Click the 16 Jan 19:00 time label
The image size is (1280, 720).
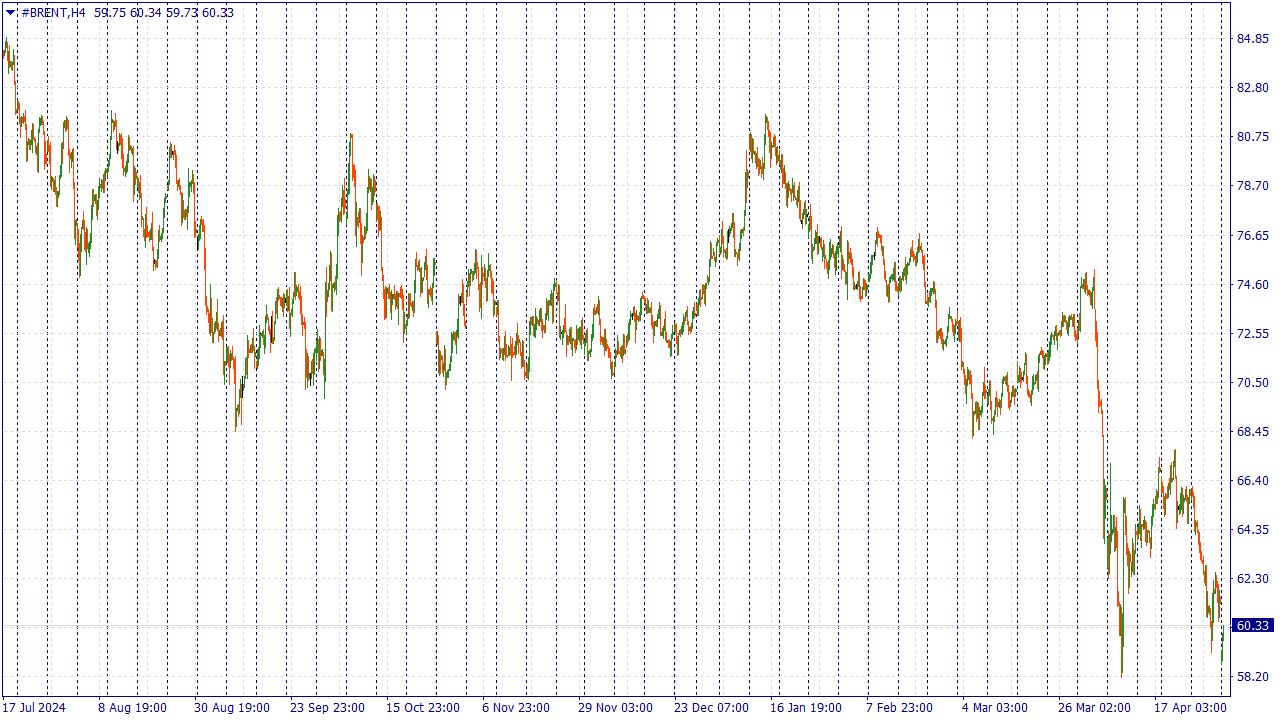coord(807,707)
